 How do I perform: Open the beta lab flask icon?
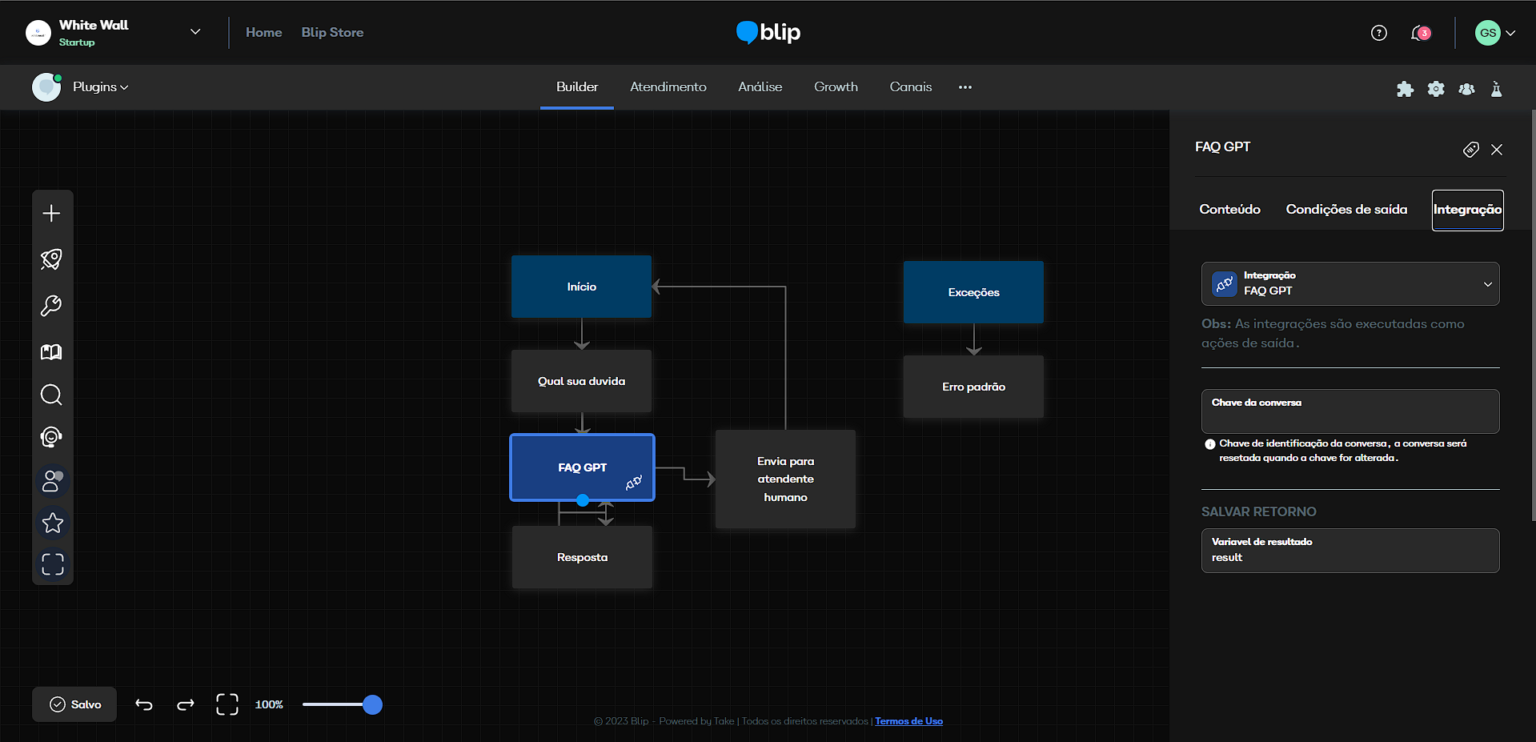pos(1496,88)
